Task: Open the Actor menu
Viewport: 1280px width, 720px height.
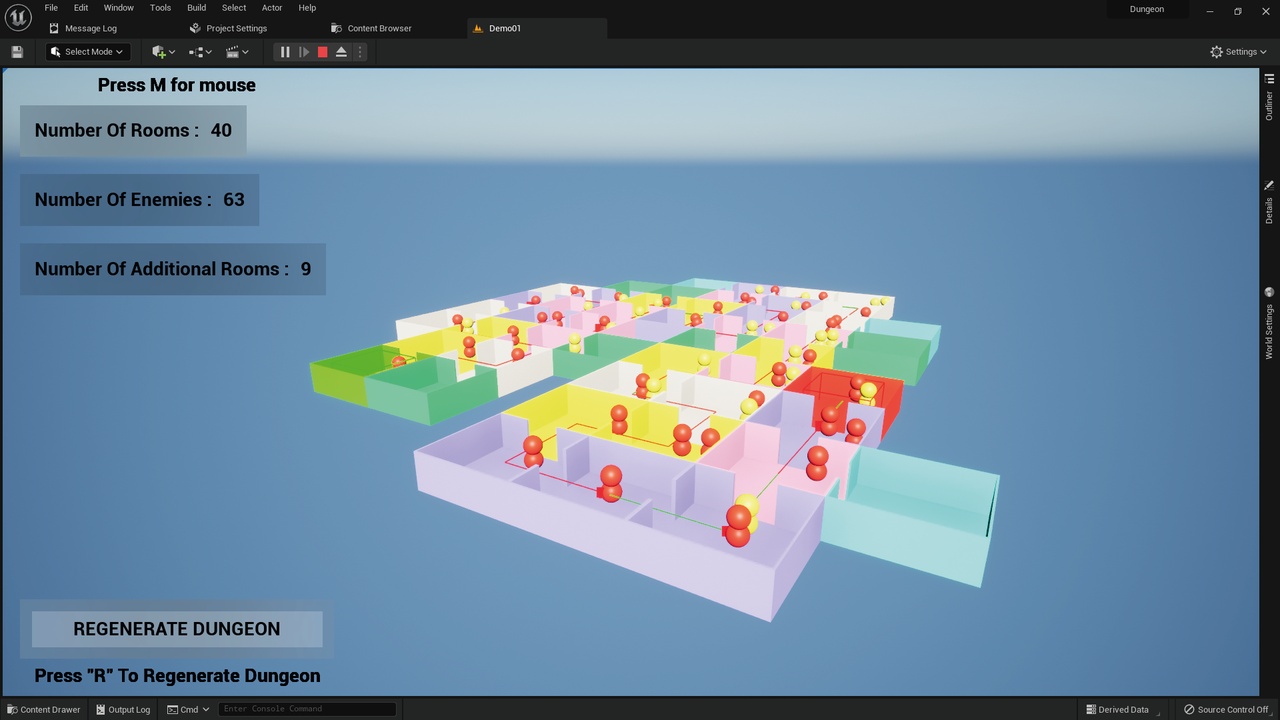Action: pos(272,8)
